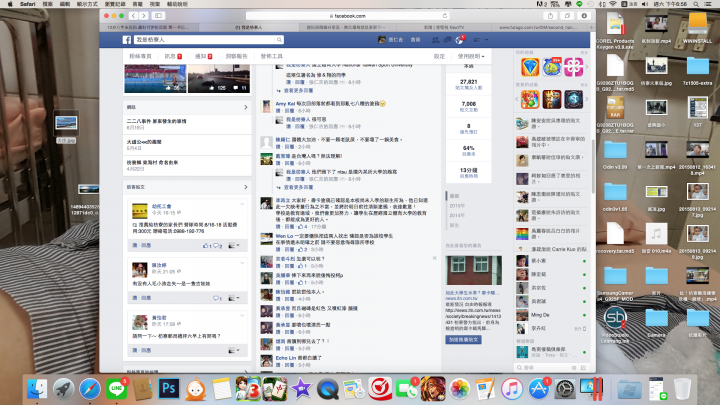Open Facebook messages icon
This screenshot has height=405, width=720.
pyautogui.click(x=447, y=40)
